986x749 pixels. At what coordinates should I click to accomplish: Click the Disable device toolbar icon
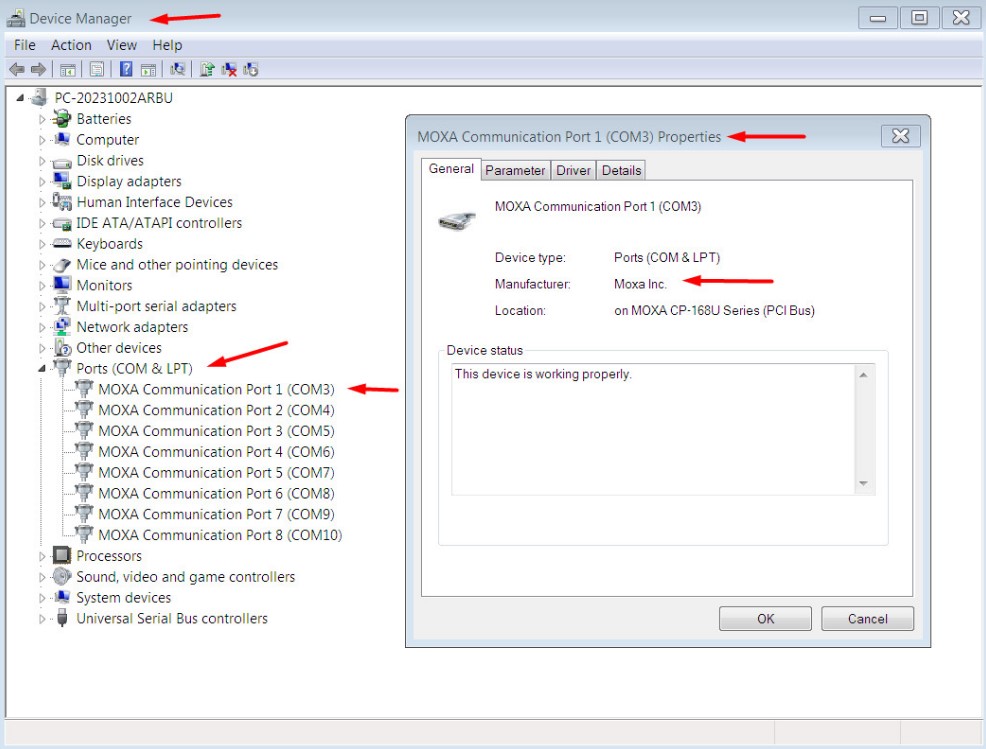[x=251, y=69]
